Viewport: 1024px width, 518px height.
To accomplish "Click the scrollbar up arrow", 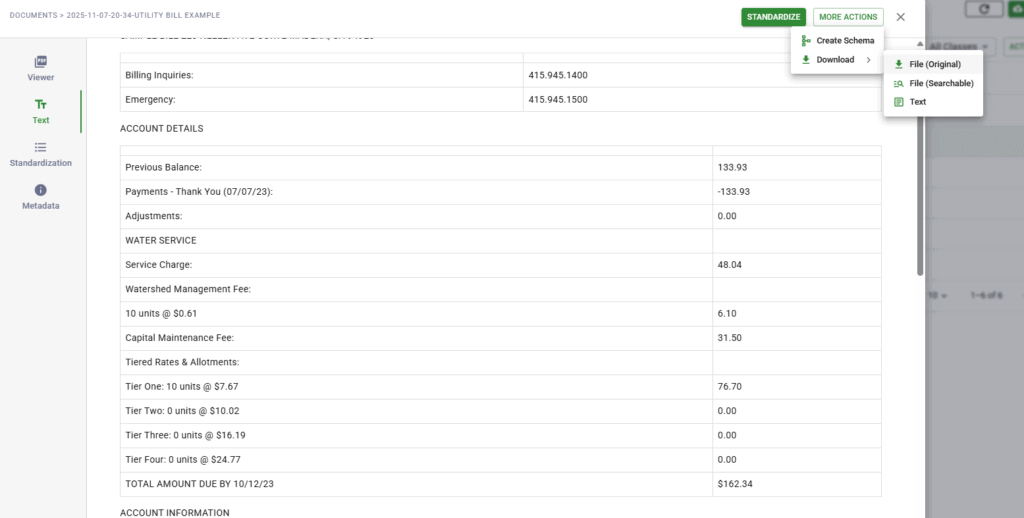I will [920, 45].
